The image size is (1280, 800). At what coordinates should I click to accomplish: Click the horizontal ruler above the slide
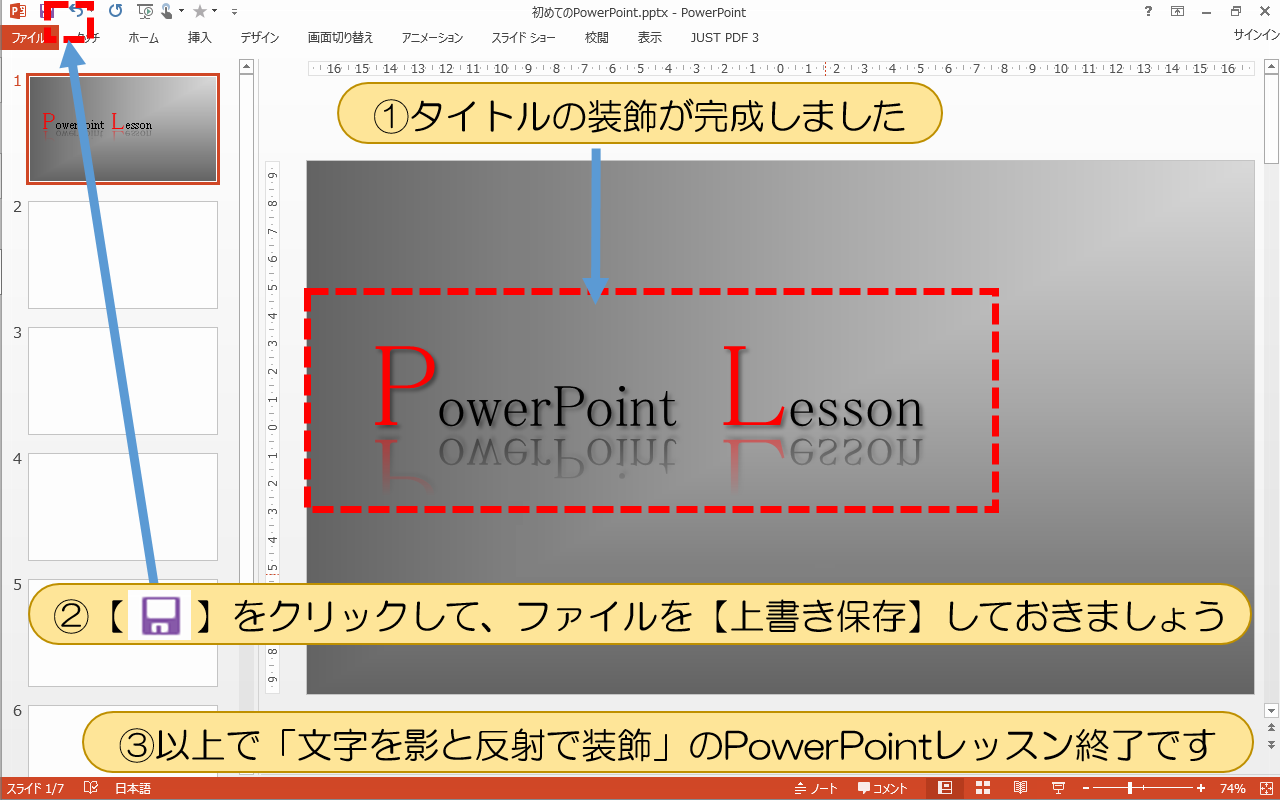coord(781,68)
